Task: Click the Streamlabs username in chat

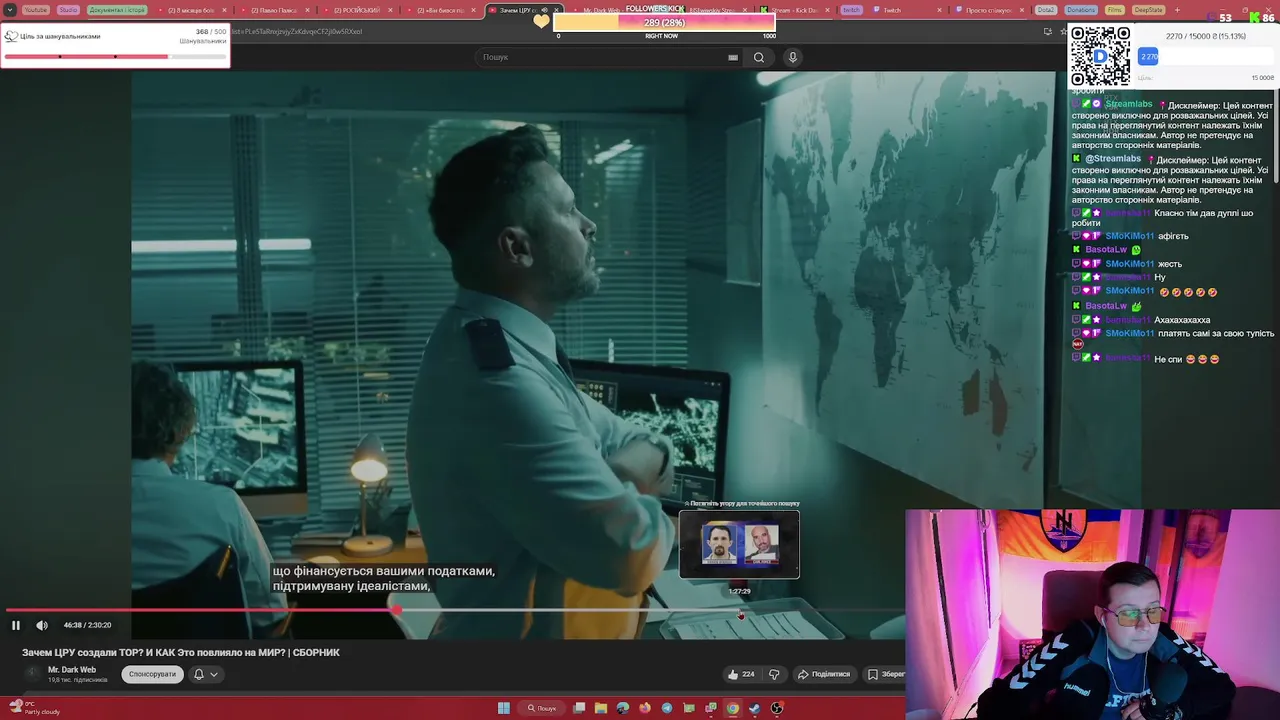Action: 1128,104
